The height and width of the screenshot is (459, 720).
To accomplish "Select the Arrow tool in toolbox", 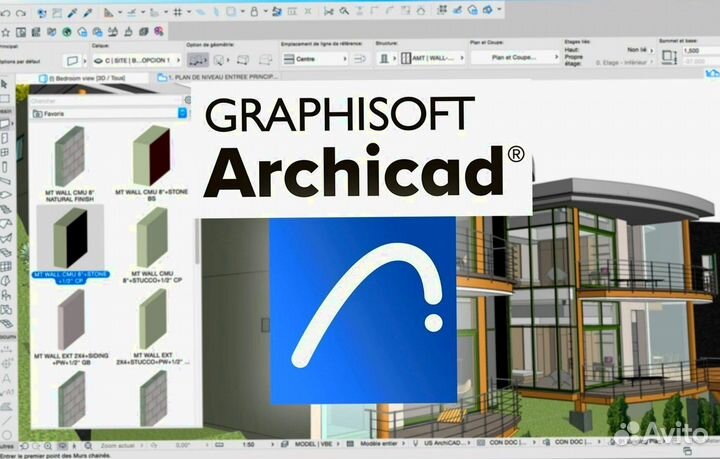I will click(x=5, y=84).
